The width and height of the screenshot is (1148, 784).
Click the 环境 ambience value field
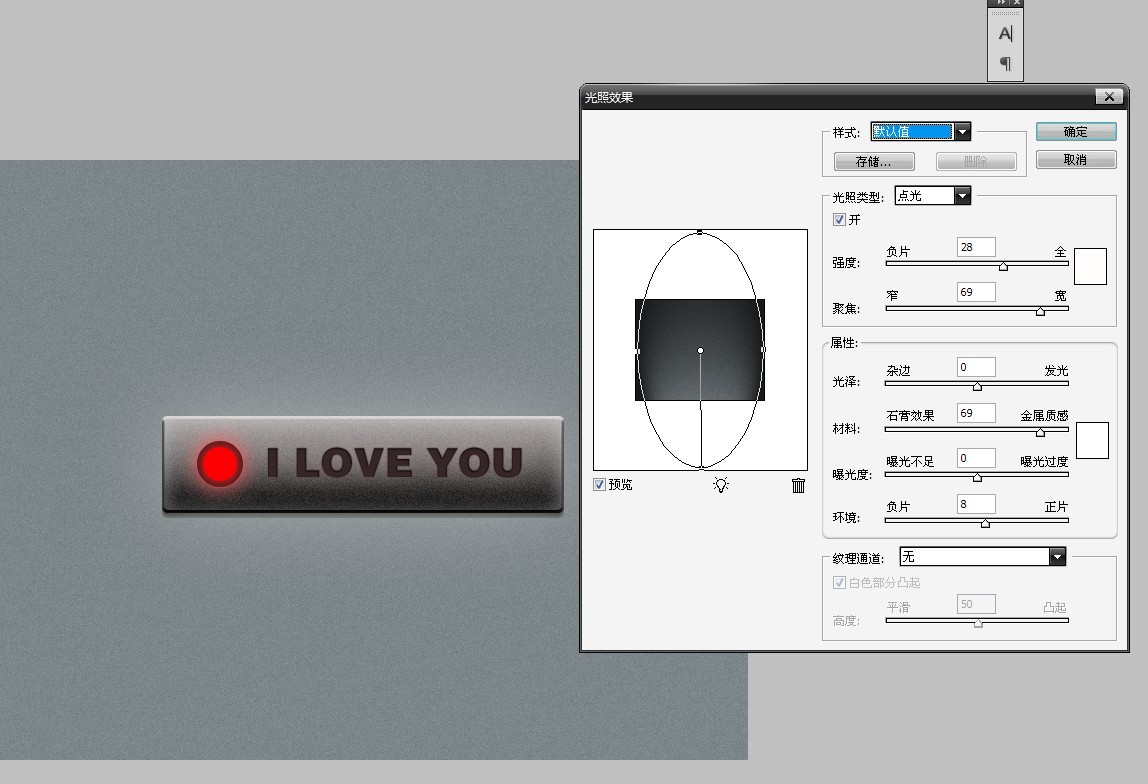[x=976, y=504]
